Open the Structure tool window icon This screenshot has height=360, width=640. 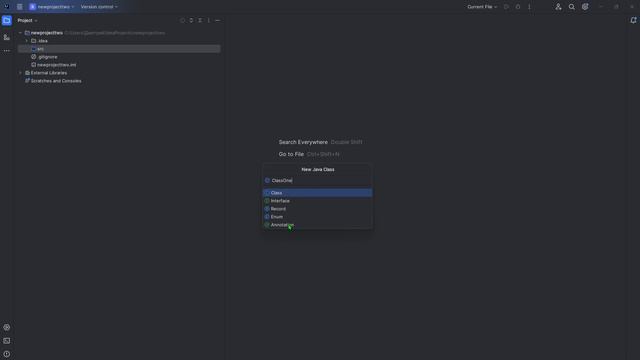point(7,37)
